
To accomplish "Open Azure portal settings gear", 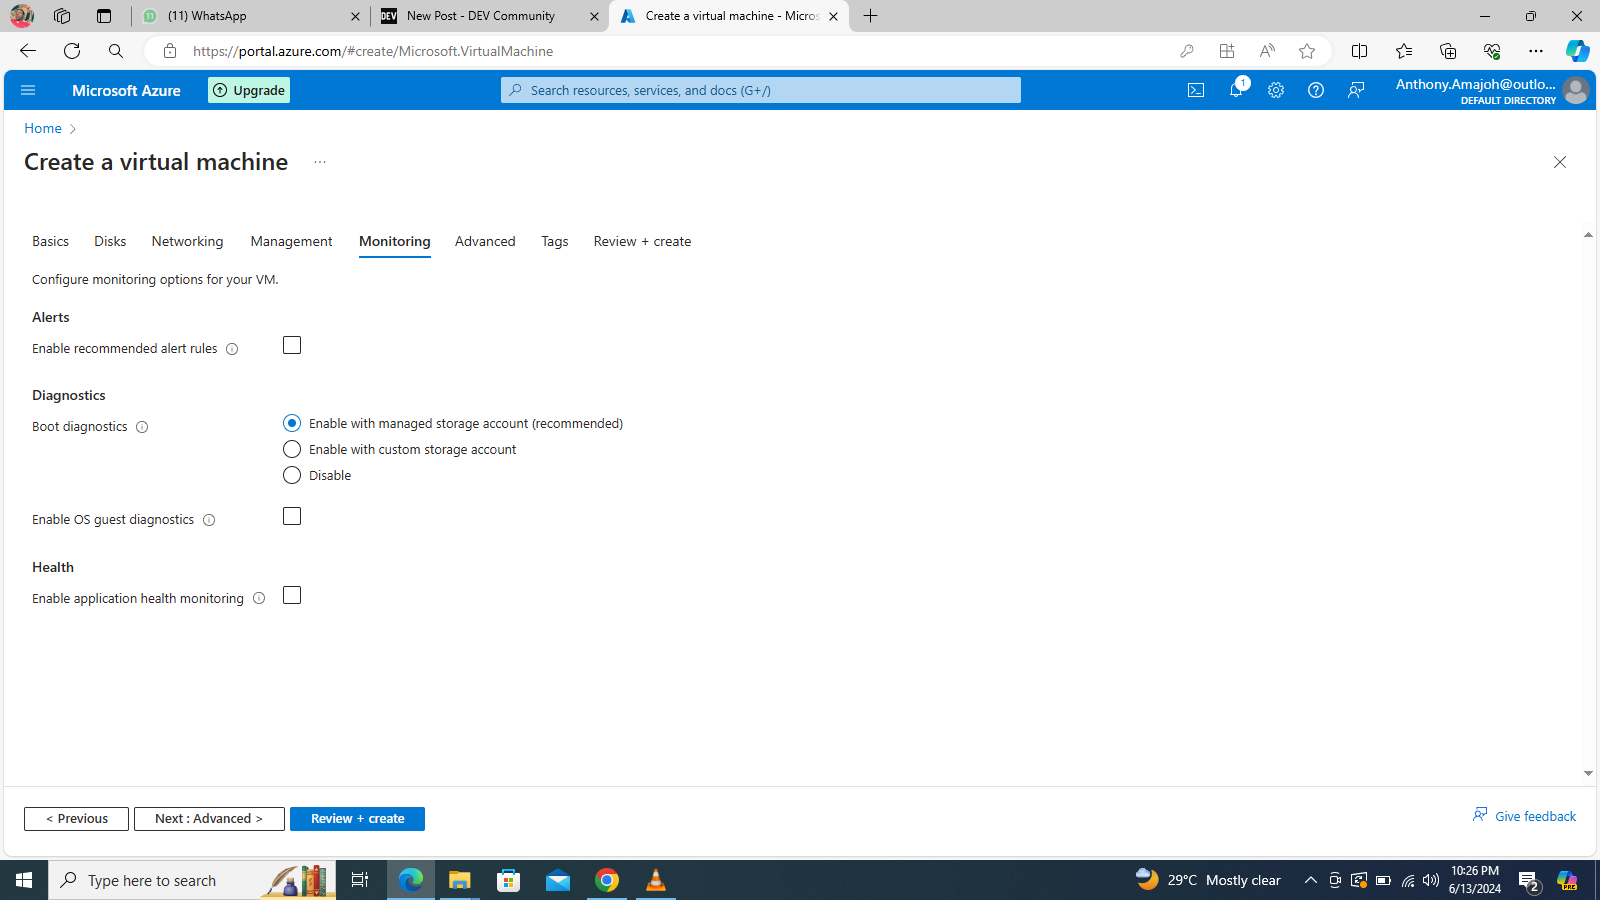I will [x=1276, y=90].
